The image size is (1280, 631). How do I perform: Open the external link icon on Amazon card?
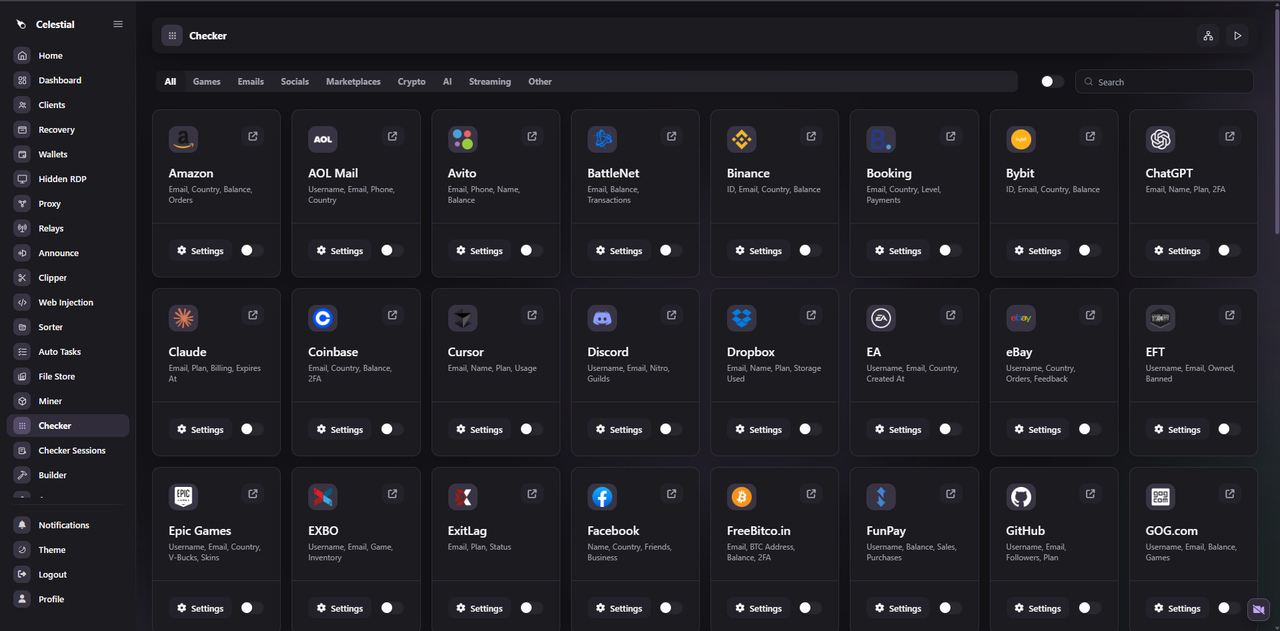click(253, 137)
